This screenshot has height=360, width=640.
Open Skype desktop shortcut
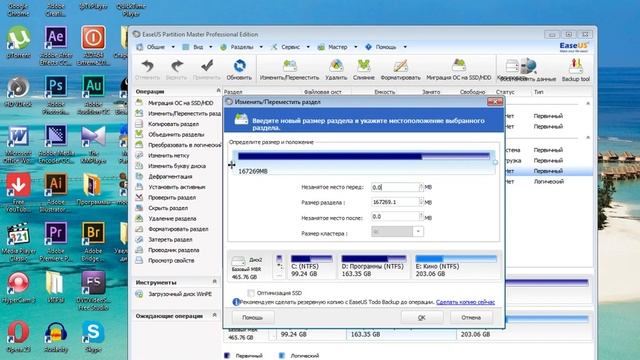click(93, 337)
